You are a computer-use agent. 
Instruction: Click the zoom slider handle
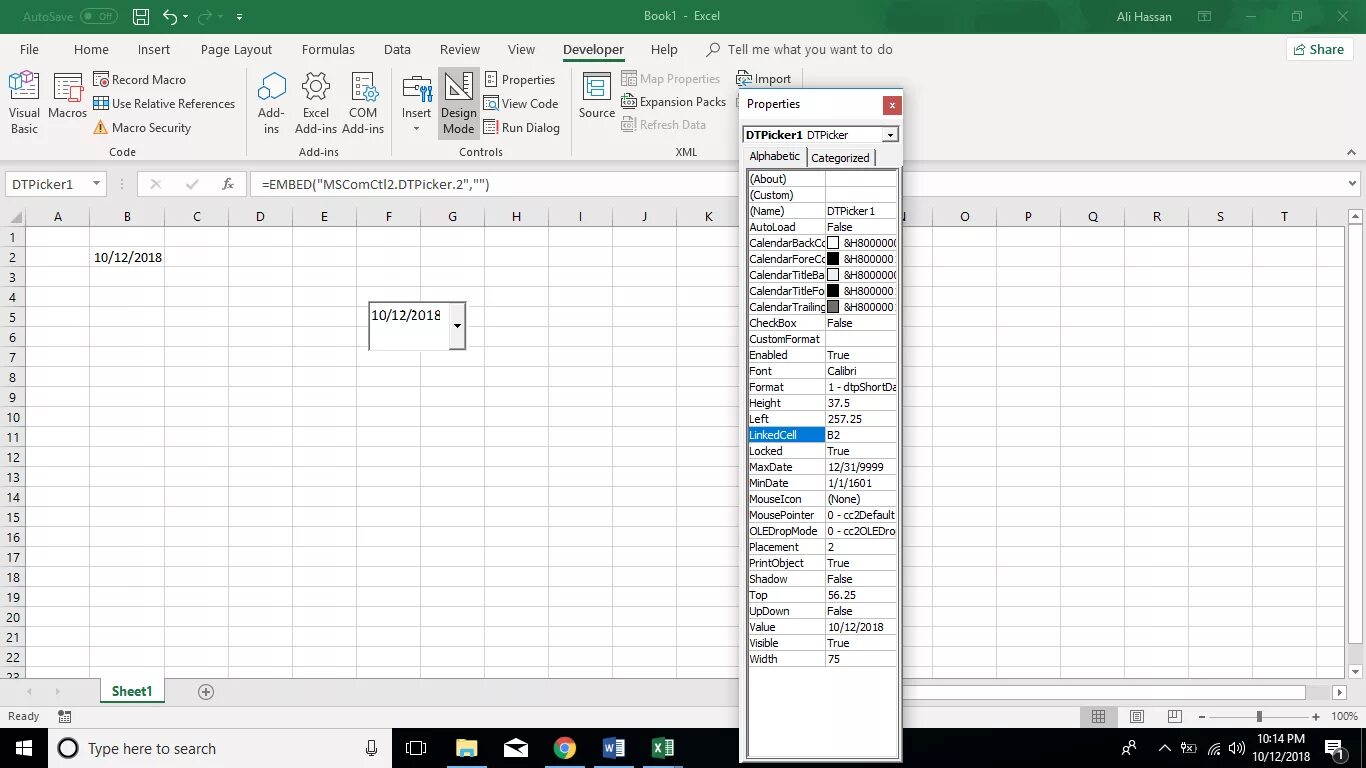click(1259, 716)
